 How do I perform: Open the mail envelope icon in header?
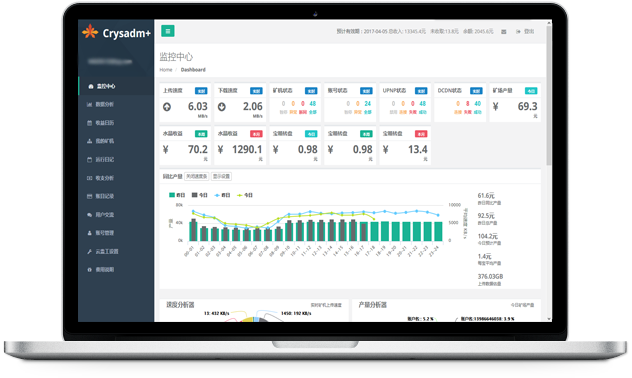click(x=503, y=31)
